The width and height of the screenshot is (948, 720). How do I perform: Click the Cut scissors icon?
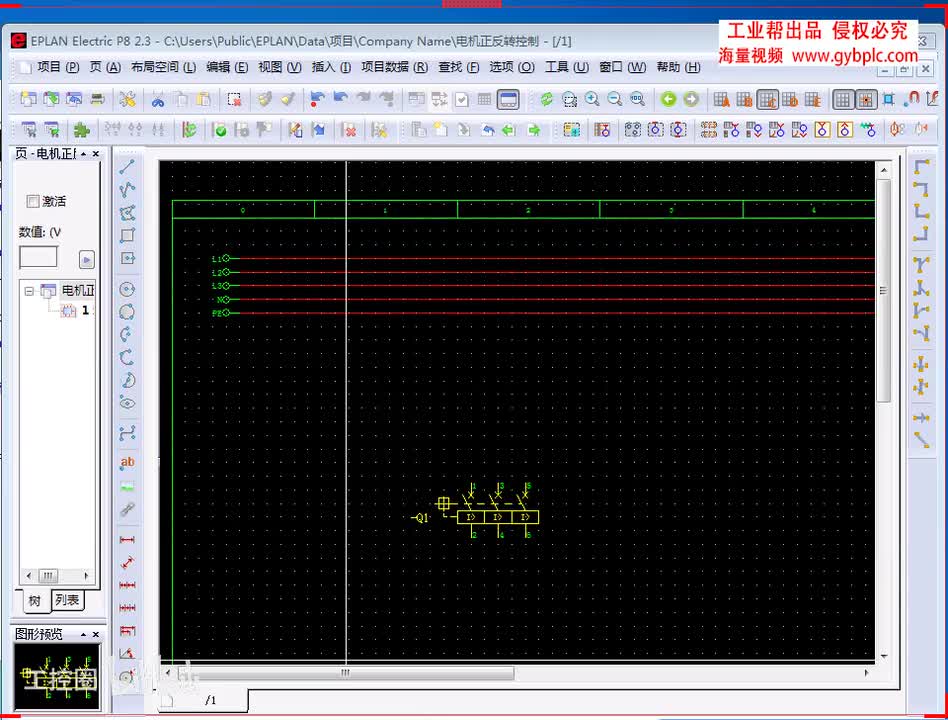tap(157, 99)
